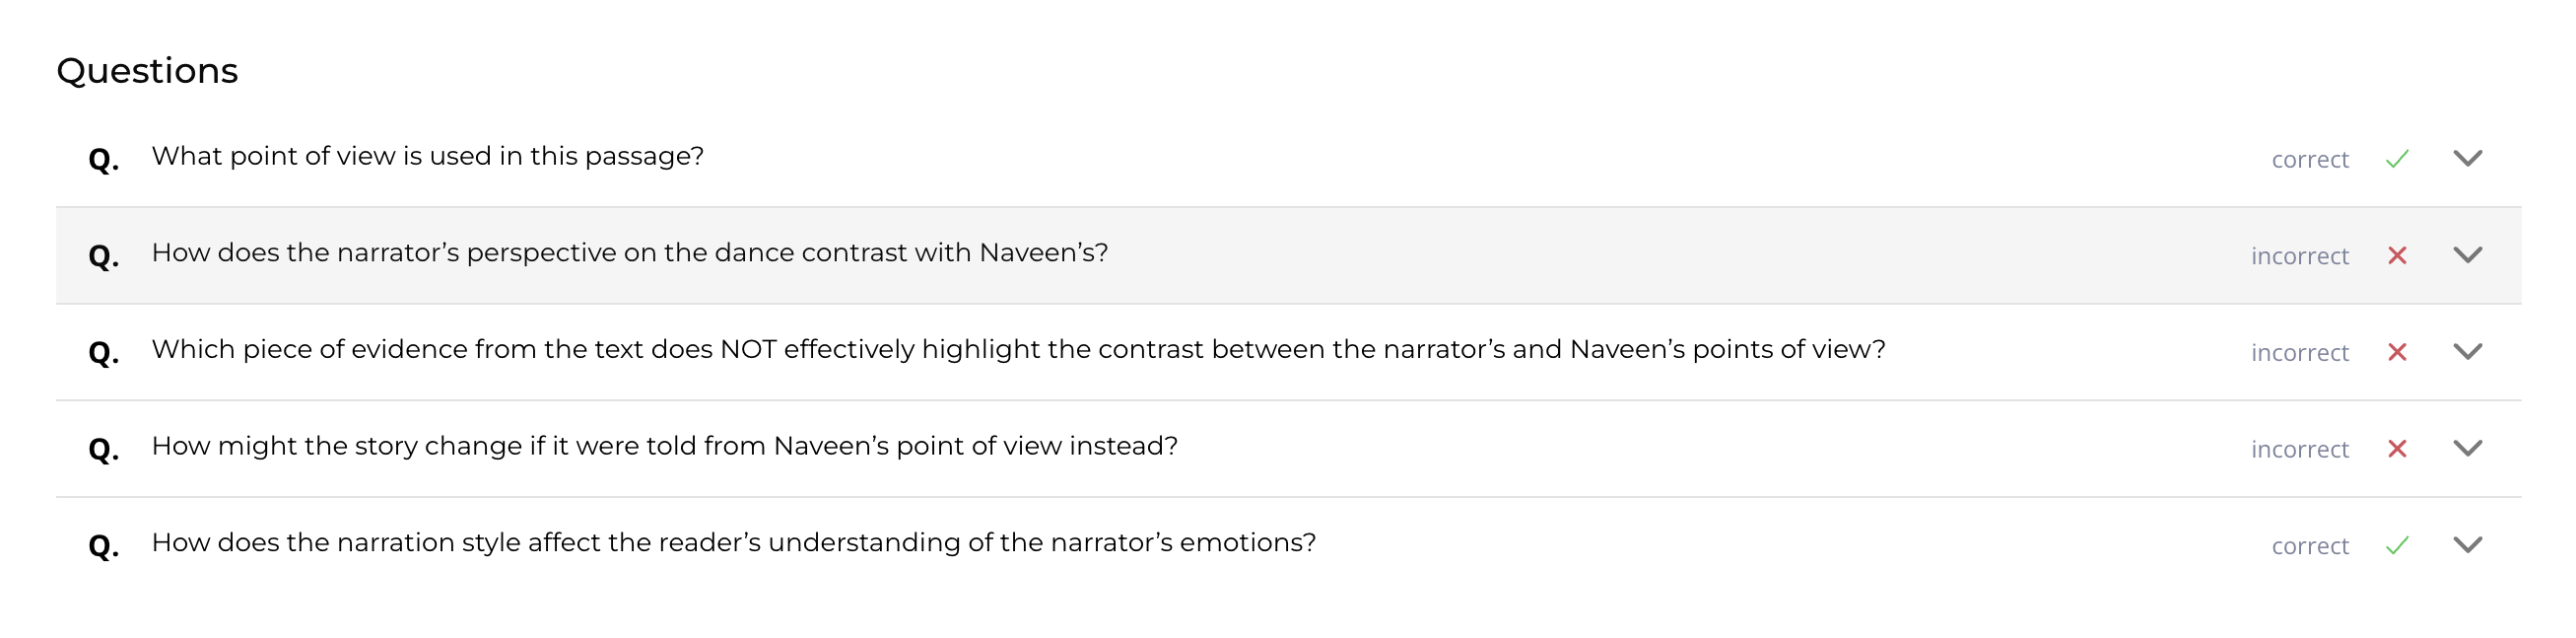The height and width of the screenshot is (638, 2576).
Task: Click red X on dance contrast question
Action: click(2396, 256)
